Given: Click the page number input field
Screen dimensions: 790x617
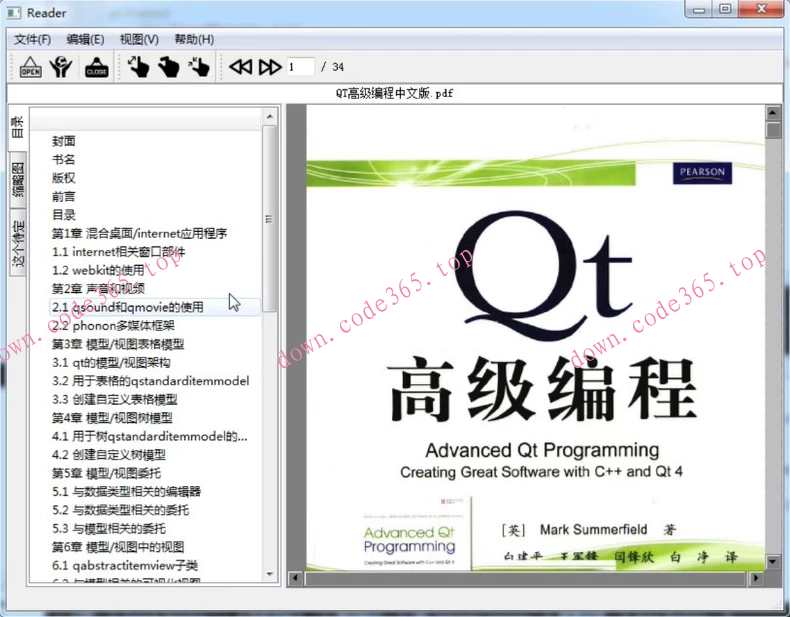Looking at the screenshot, I should coord(300,66).
